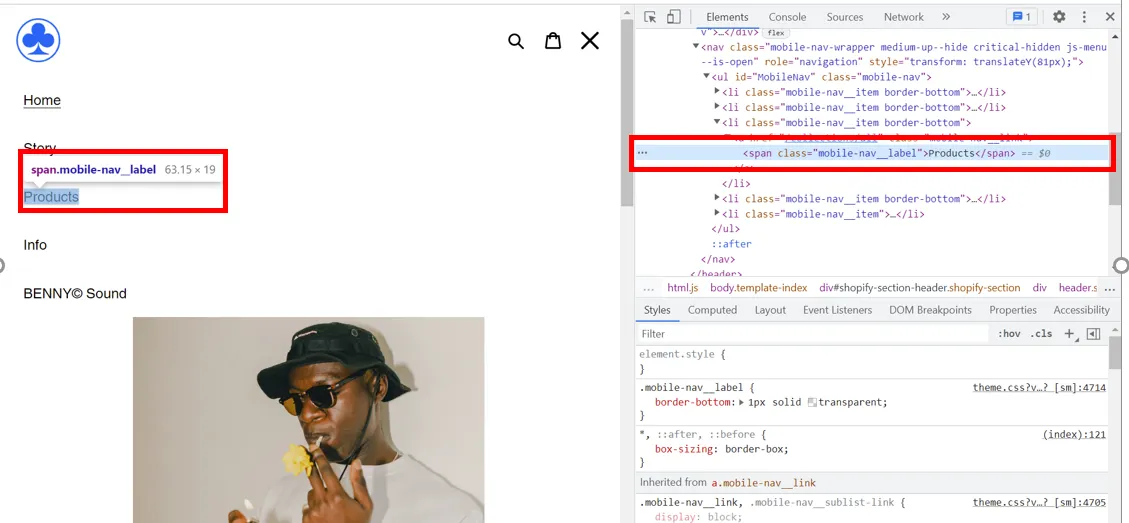1129x523 pixels.
Task: Switch to the Console tab
Action: [x=787, y=17]
